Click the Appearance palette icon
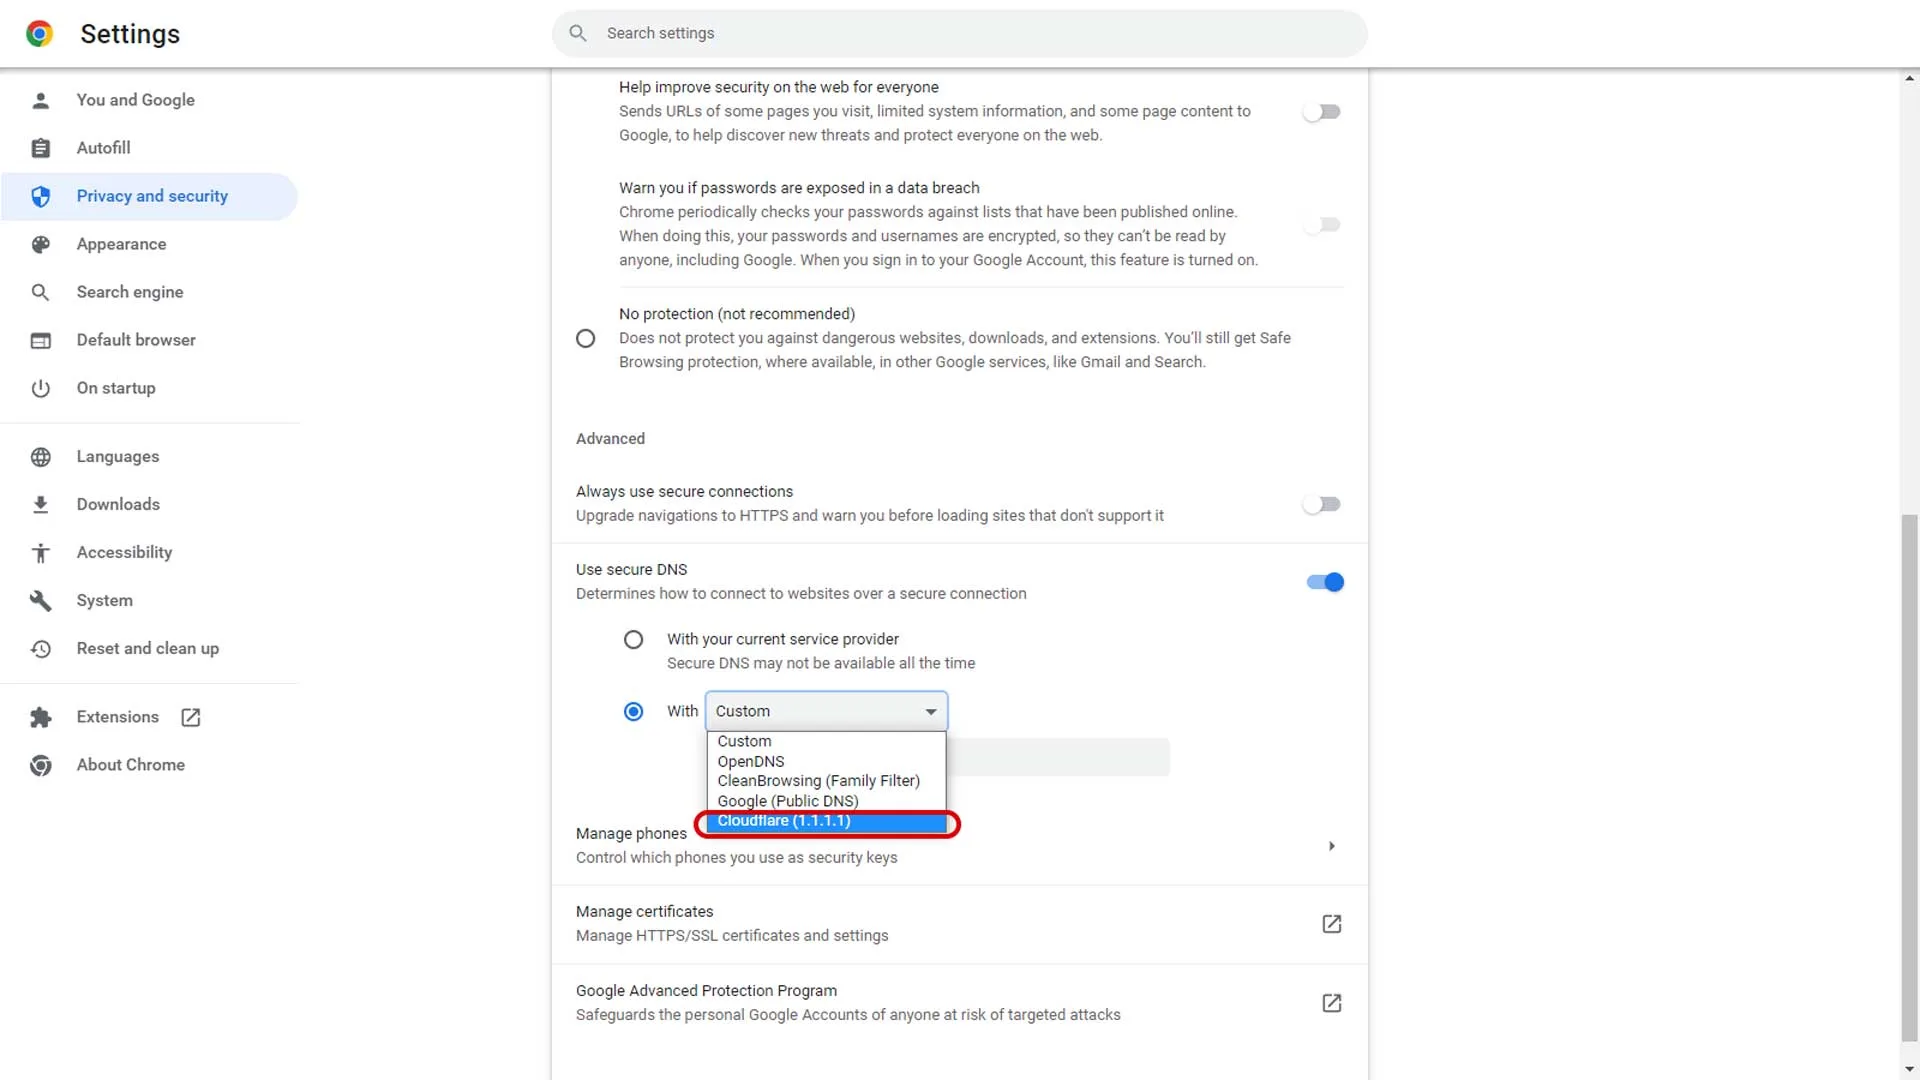Image resolution: width=1920 pixels, height=1080 pixels. point(41,244)
